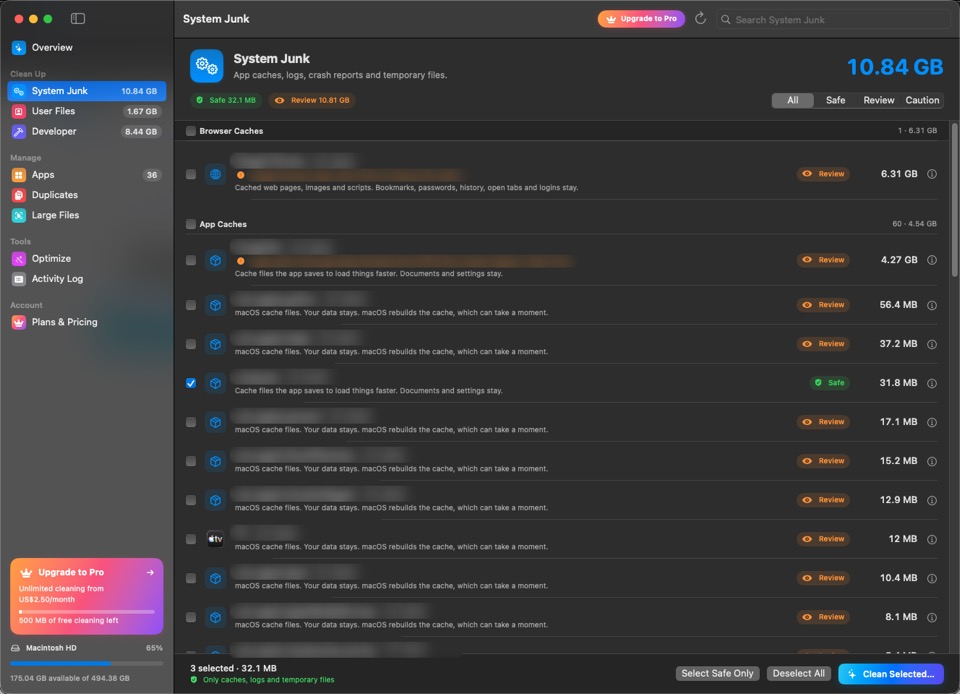Click the browser globe icon in Browser Caches
Viewport: 960px width, 694px height.
[x=215, y=174]
